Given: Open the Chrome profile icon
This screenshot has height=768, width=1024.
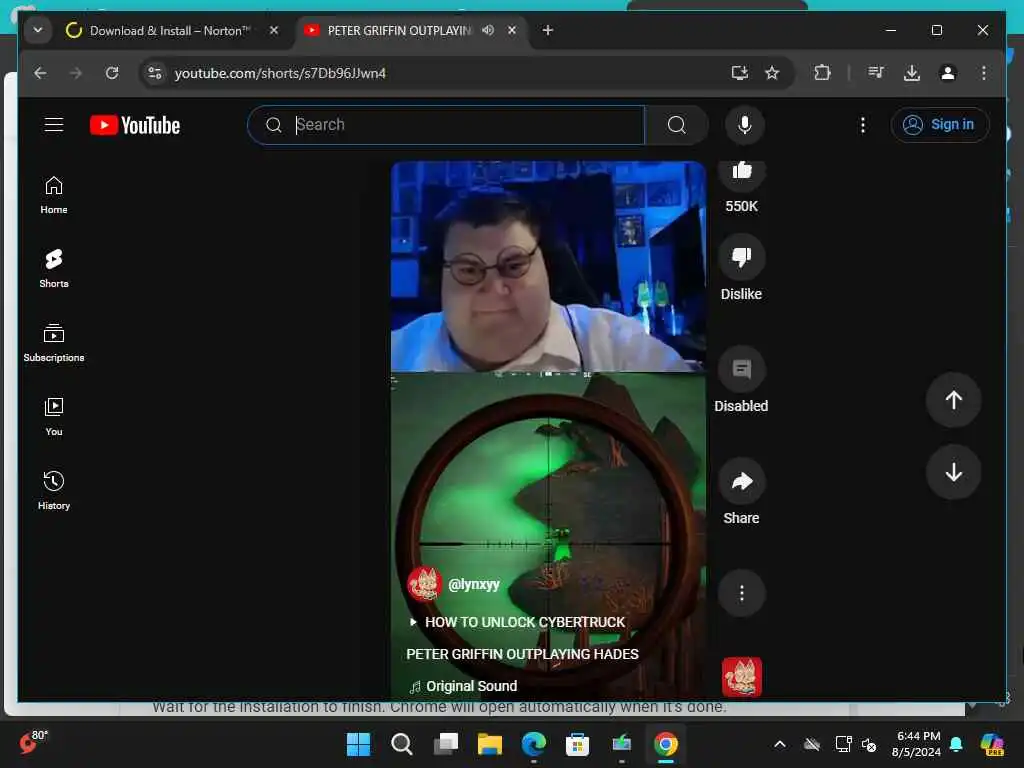Looking at the screenshot, I should click(x=948, y=72).
